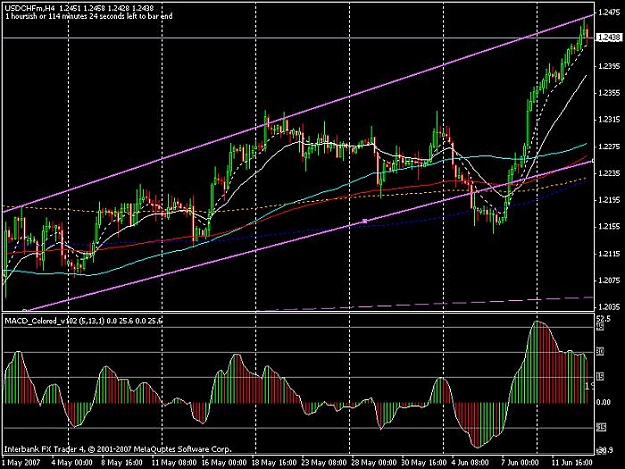Click the '23 May 08:00' time axis label
This screenshot has height=469, width=625.
[324, 463]
